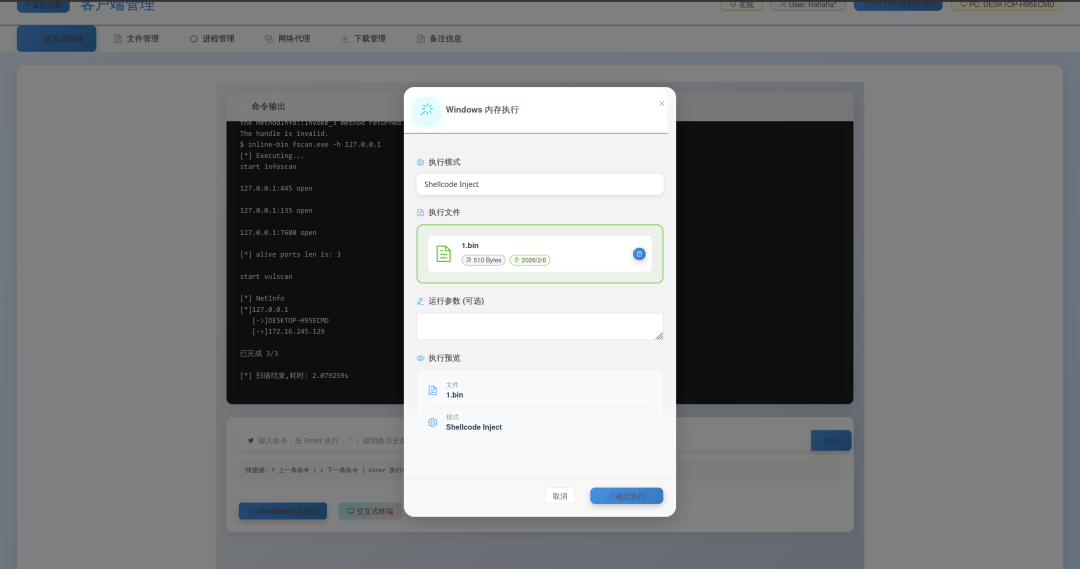
Task: Click terminal line '127.0.0.1:7680 open'
Action: 278,233
